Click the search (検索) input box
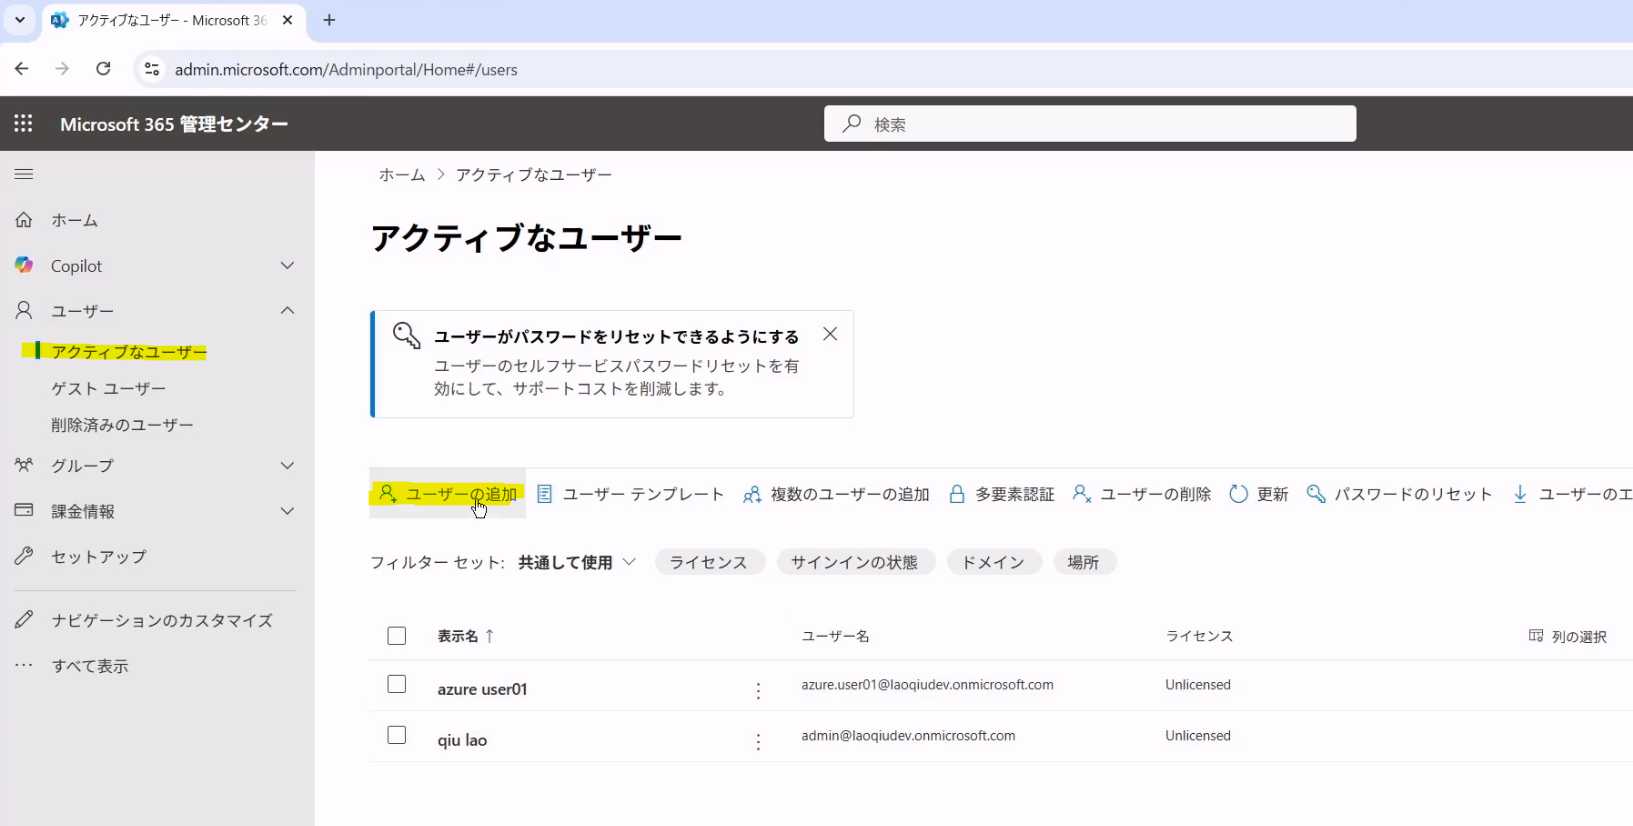Viewport: 1633px width, 826px height. (1090, 124)
